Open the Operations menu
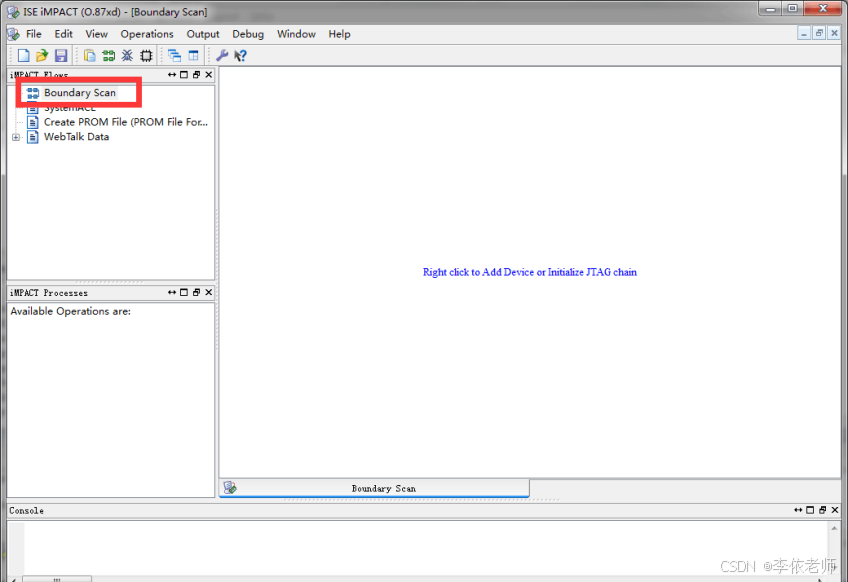 (147, 34)
